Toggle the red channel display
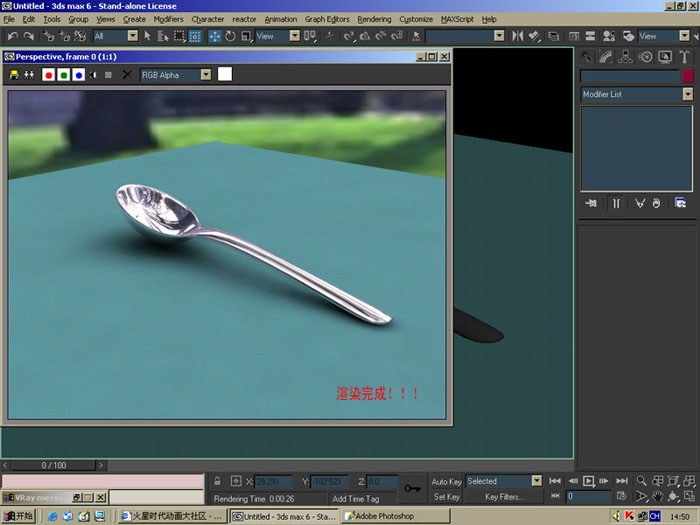This screenshot has width=700, height=525. pos(48,75)
